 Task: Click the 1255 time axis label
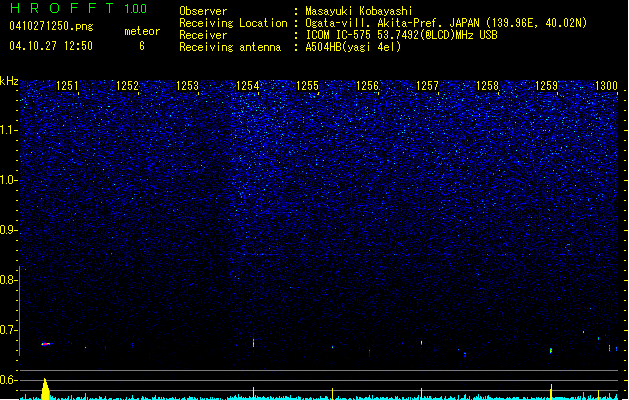[x=307, y=86]
